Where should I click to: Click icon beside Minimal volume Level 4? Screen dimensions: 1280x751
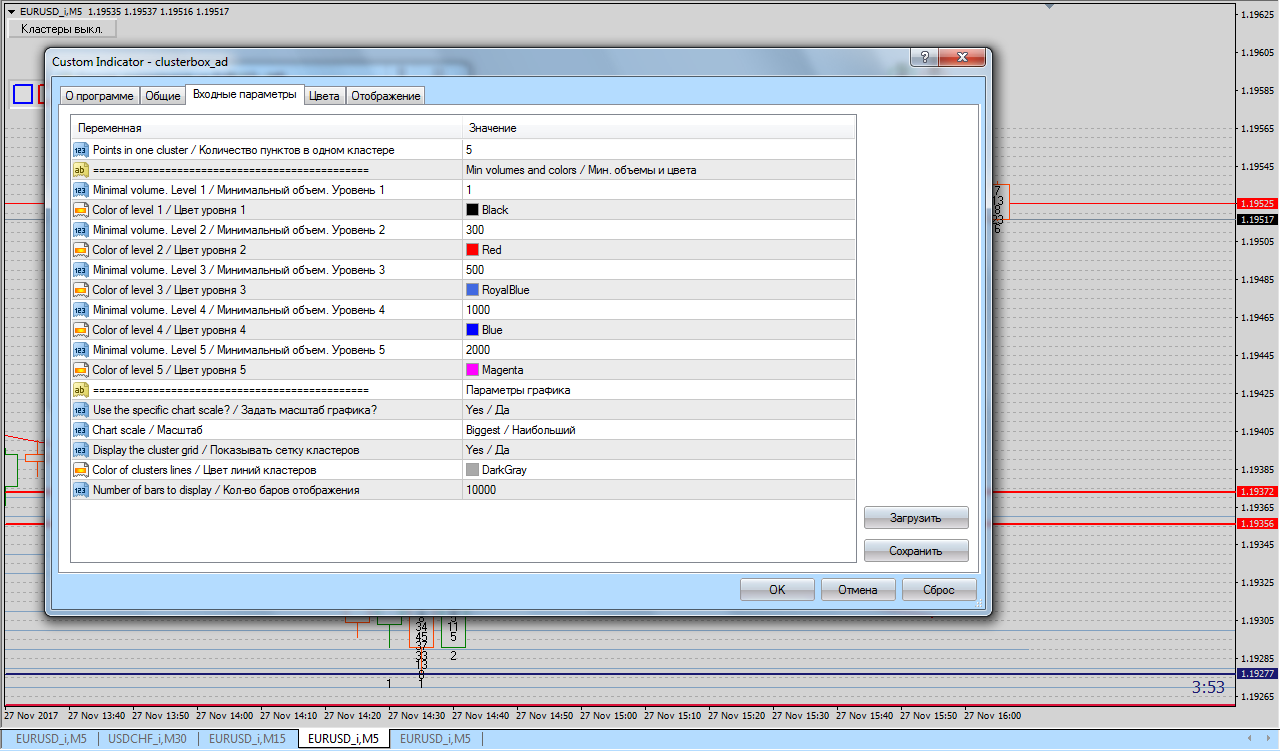[81, 310]
